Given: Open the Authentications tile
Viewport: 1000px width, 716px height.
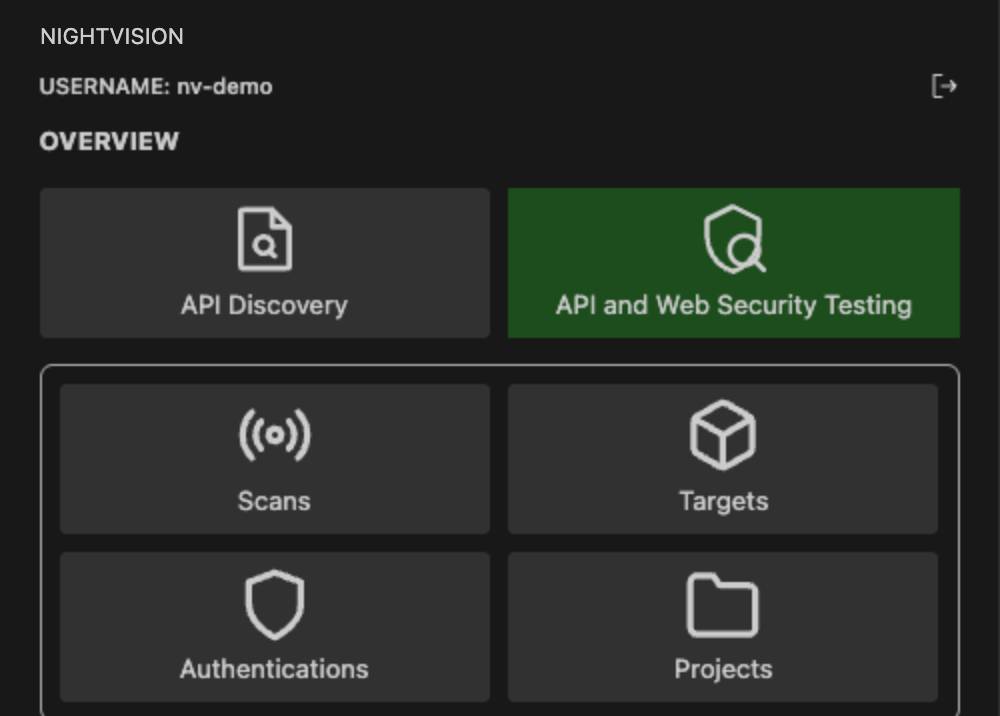Looking at the screenshot, I should tap(275, 627).
